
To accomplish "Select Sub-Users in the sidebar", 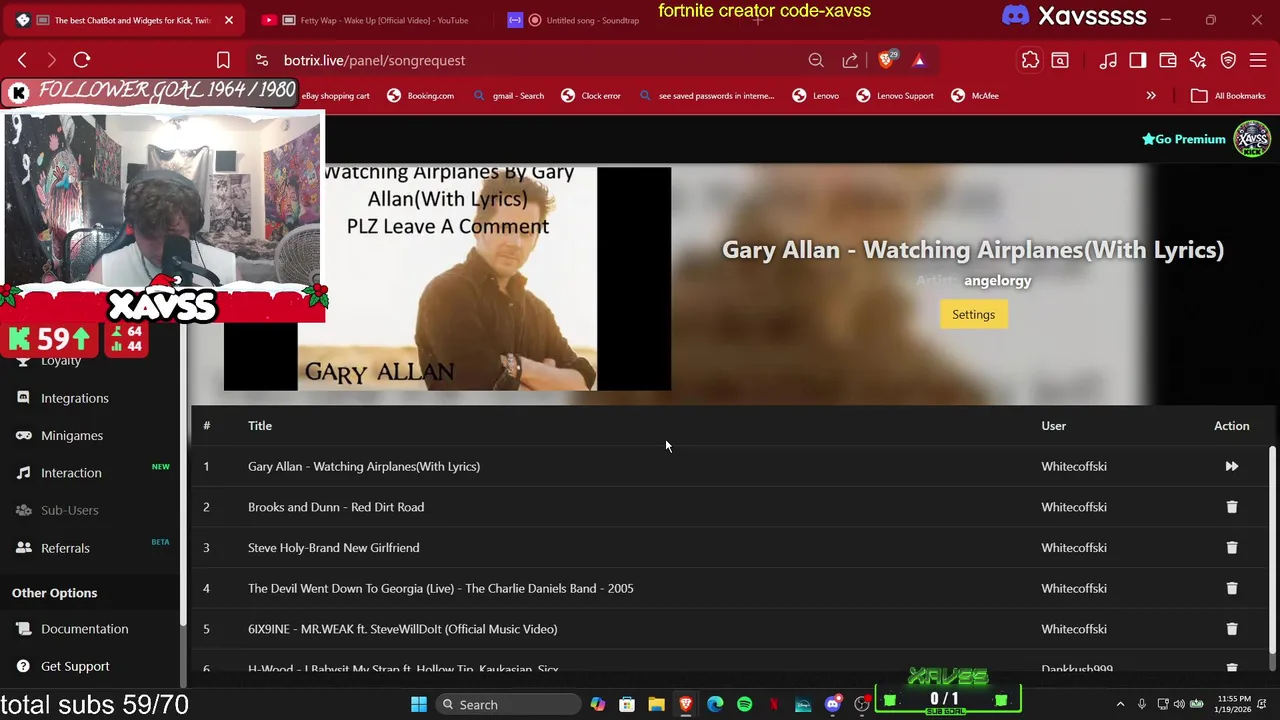I will (69, 510).
